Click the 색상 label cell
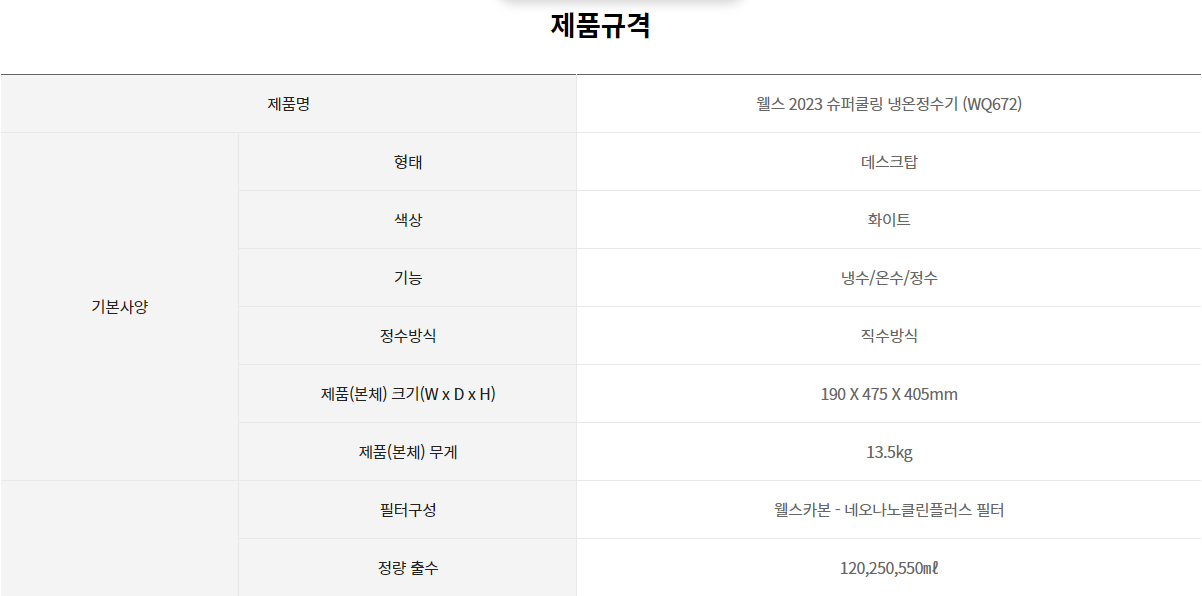 point(408,220)
